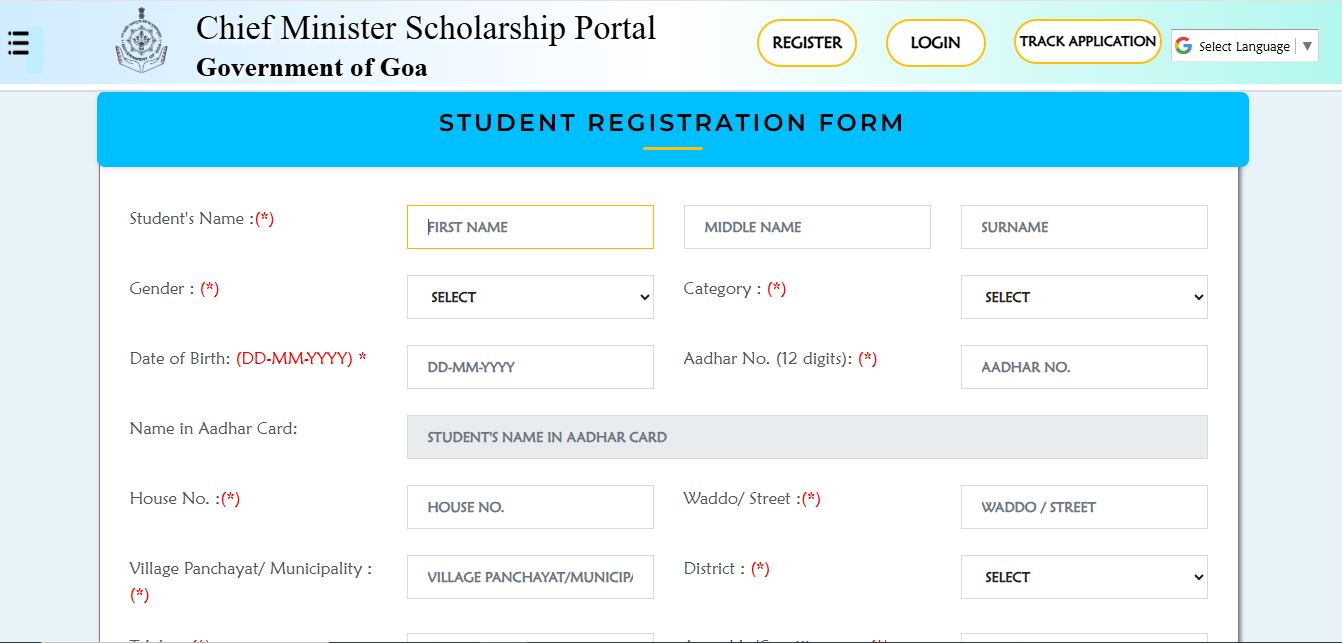Open the Select Language dropdown
This screenshot has width=1342, height=643.
(x=1245, y=46)
